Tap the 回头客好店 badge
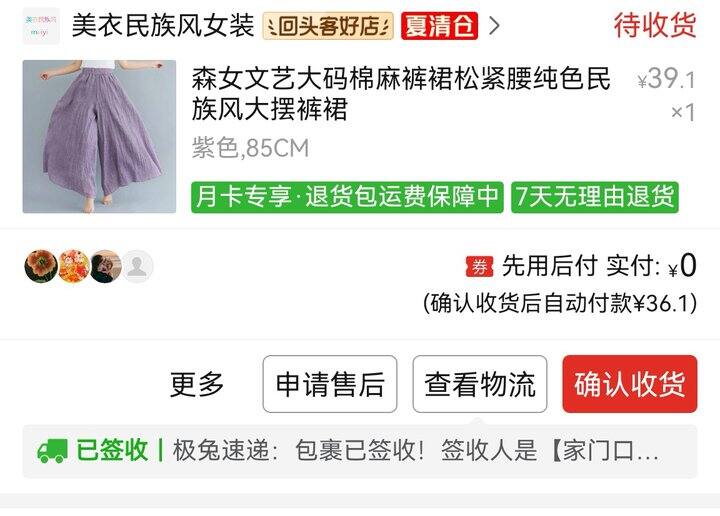The height and width of the screenshot is (516, 720). (x=328, y=26)
